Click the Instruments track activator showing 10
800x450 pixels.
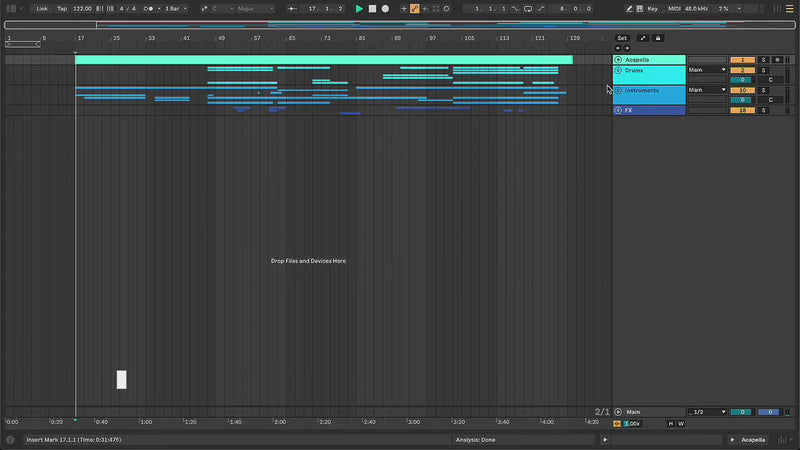741,90
